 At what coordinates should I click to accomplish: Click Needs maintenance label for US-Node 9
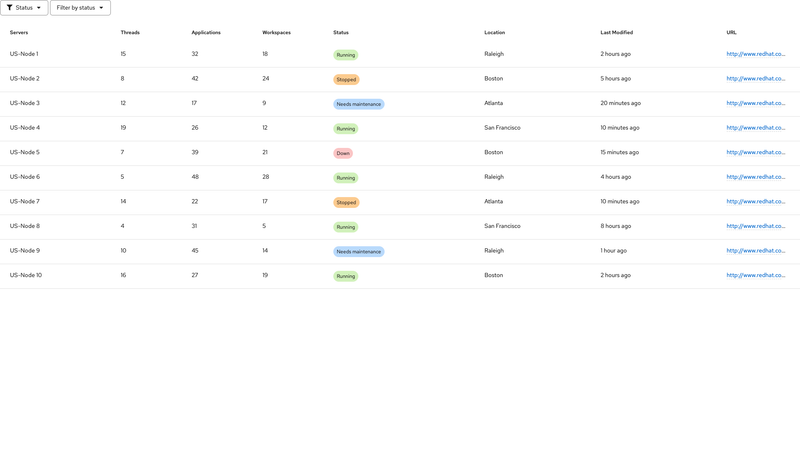pyautogui.click(x=359, y=252)
